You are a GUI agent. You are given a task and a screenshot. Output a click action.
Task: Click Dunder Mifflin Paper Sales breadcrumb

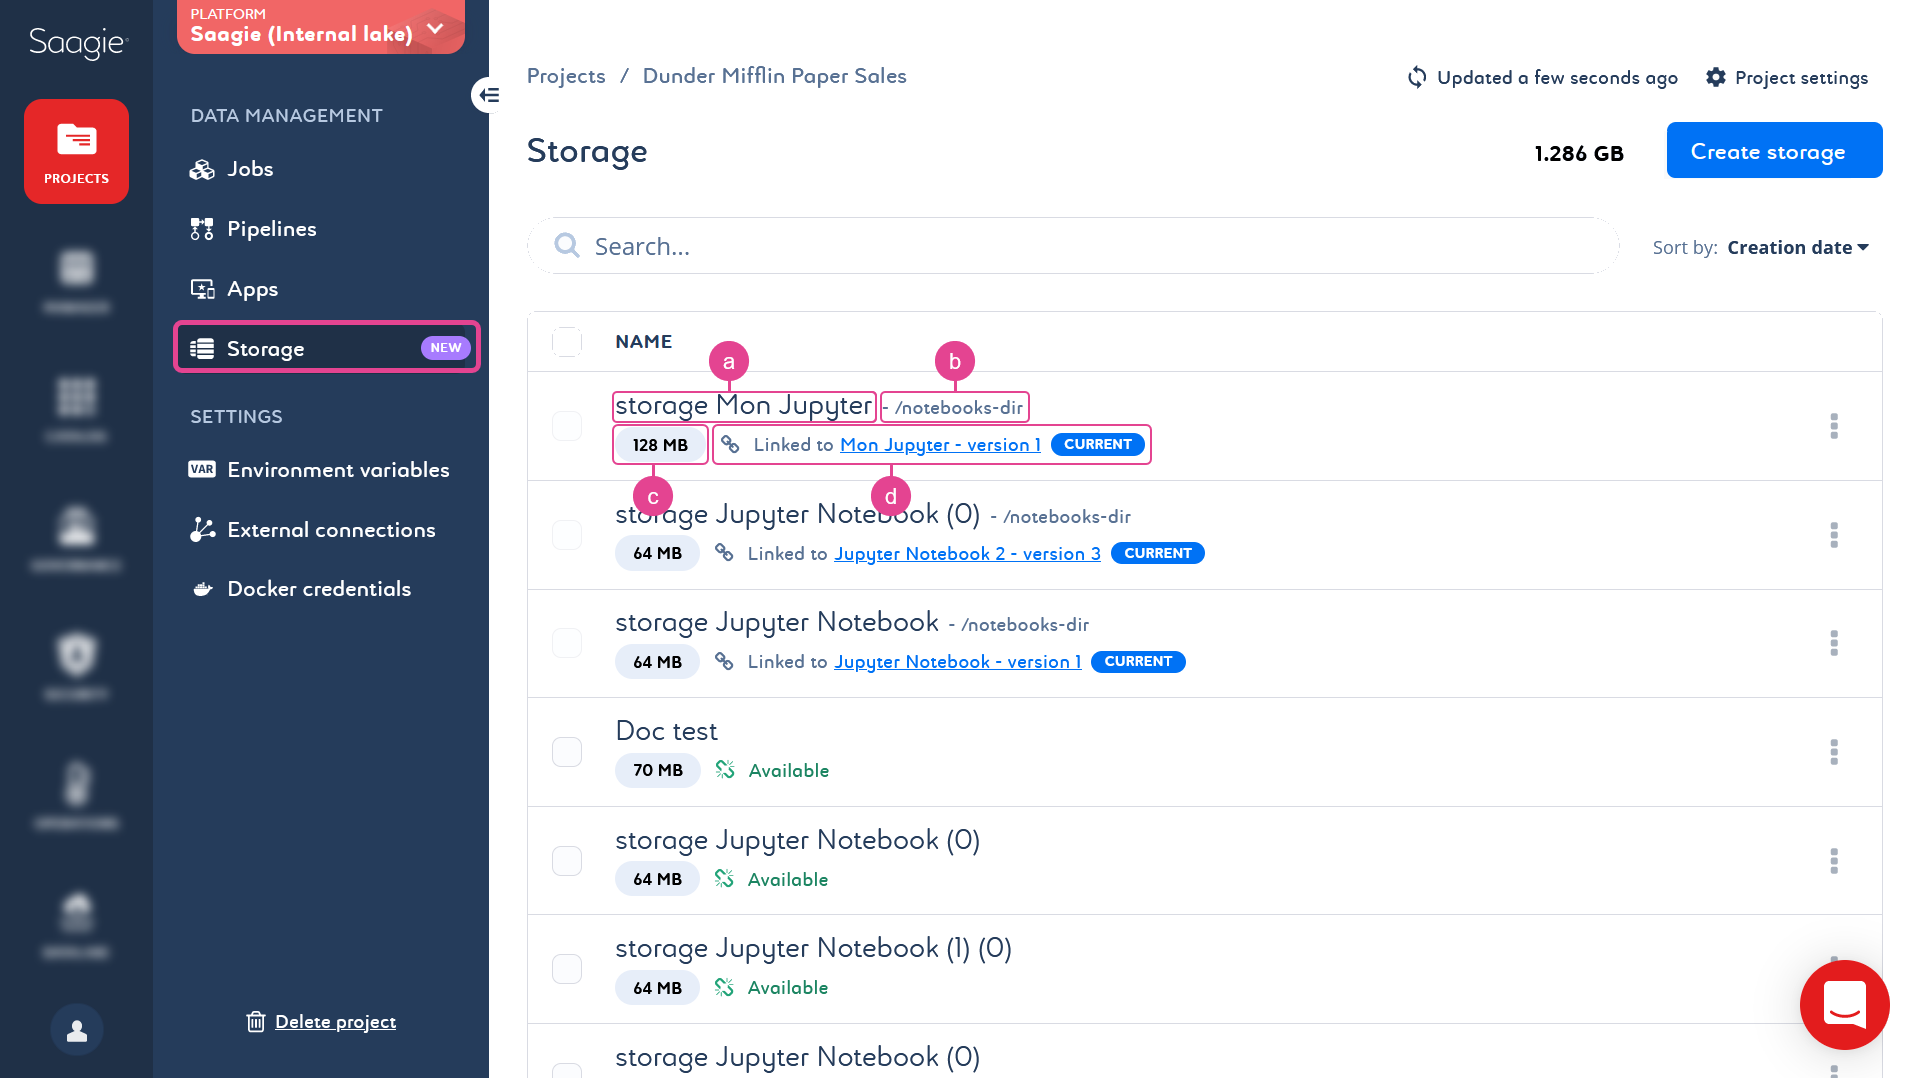pyautogui.click(x=774, y=76)
